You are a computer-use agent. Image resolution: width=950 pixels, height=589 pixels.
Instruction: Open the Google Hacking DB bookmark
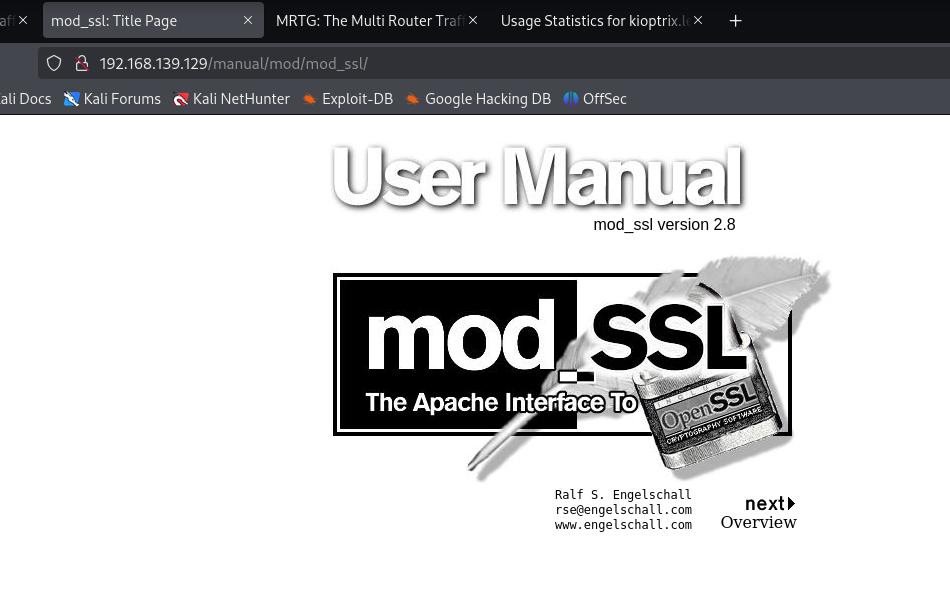478,99
